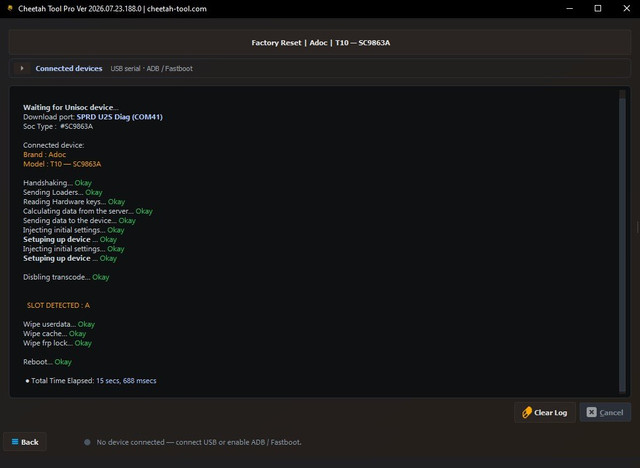Viewport: 640px width, 468px height.
Task: Click the 'Wipe userdata... Okay' line
Action: (x=59, y=324)
